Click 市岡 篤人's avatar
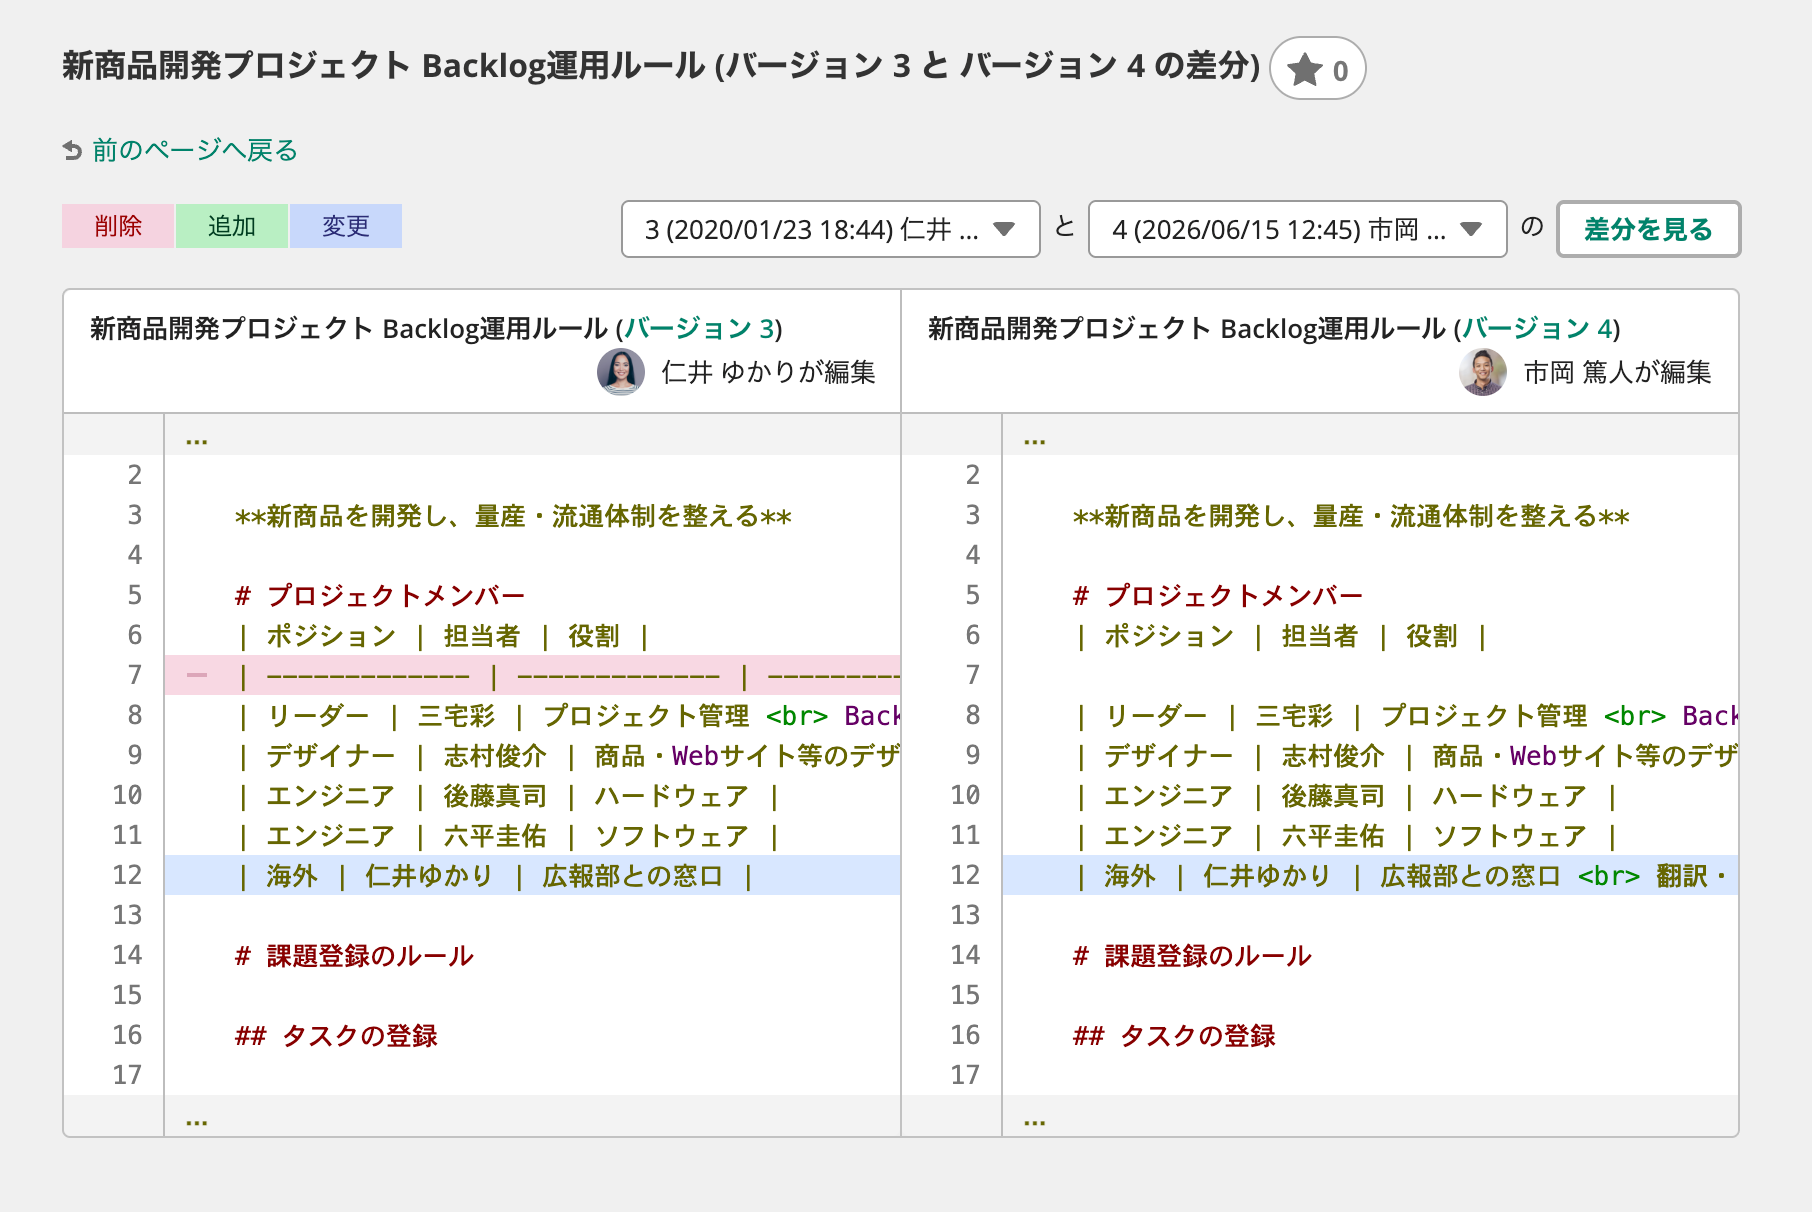The height and width of the screenshot is (1212, 1812). 1483,372
